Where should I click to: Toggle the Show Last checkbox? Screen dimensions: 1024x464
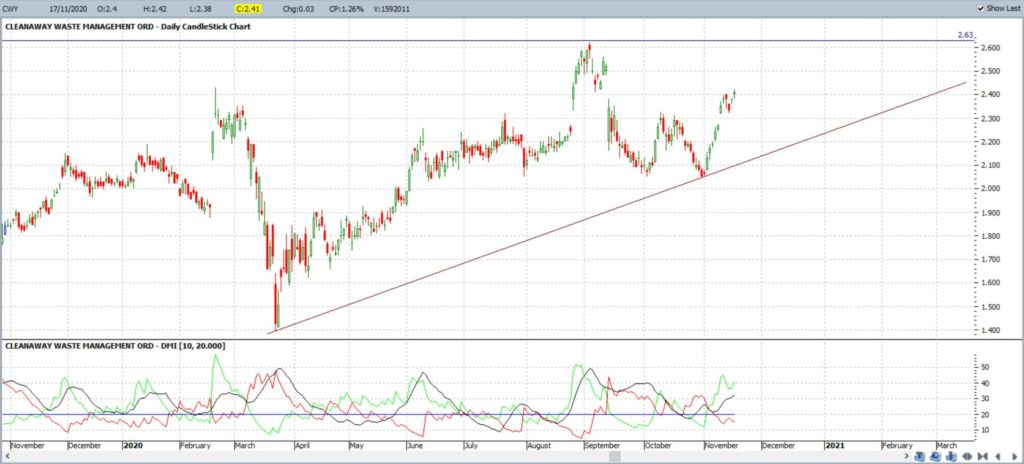981,8
